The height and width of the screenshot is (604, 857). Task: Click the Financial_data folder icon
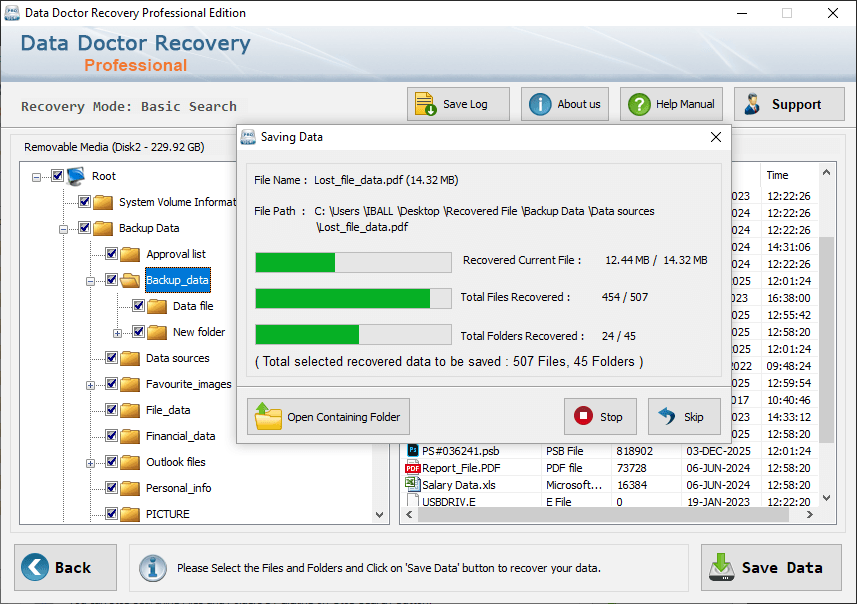coord(130,436)
